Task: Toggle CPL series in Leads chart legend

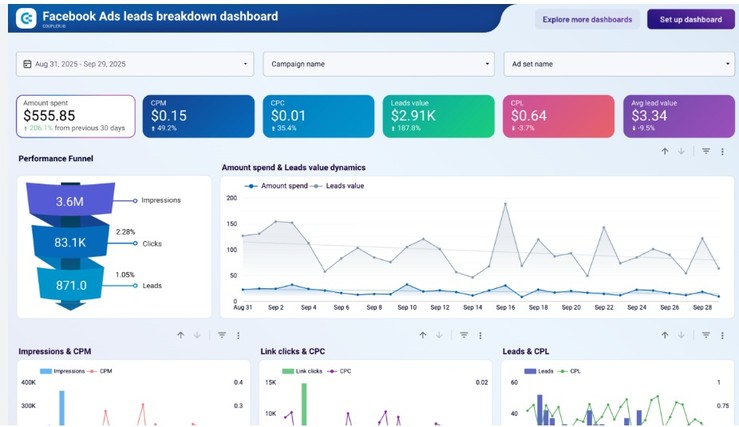Action: [574, 370]
